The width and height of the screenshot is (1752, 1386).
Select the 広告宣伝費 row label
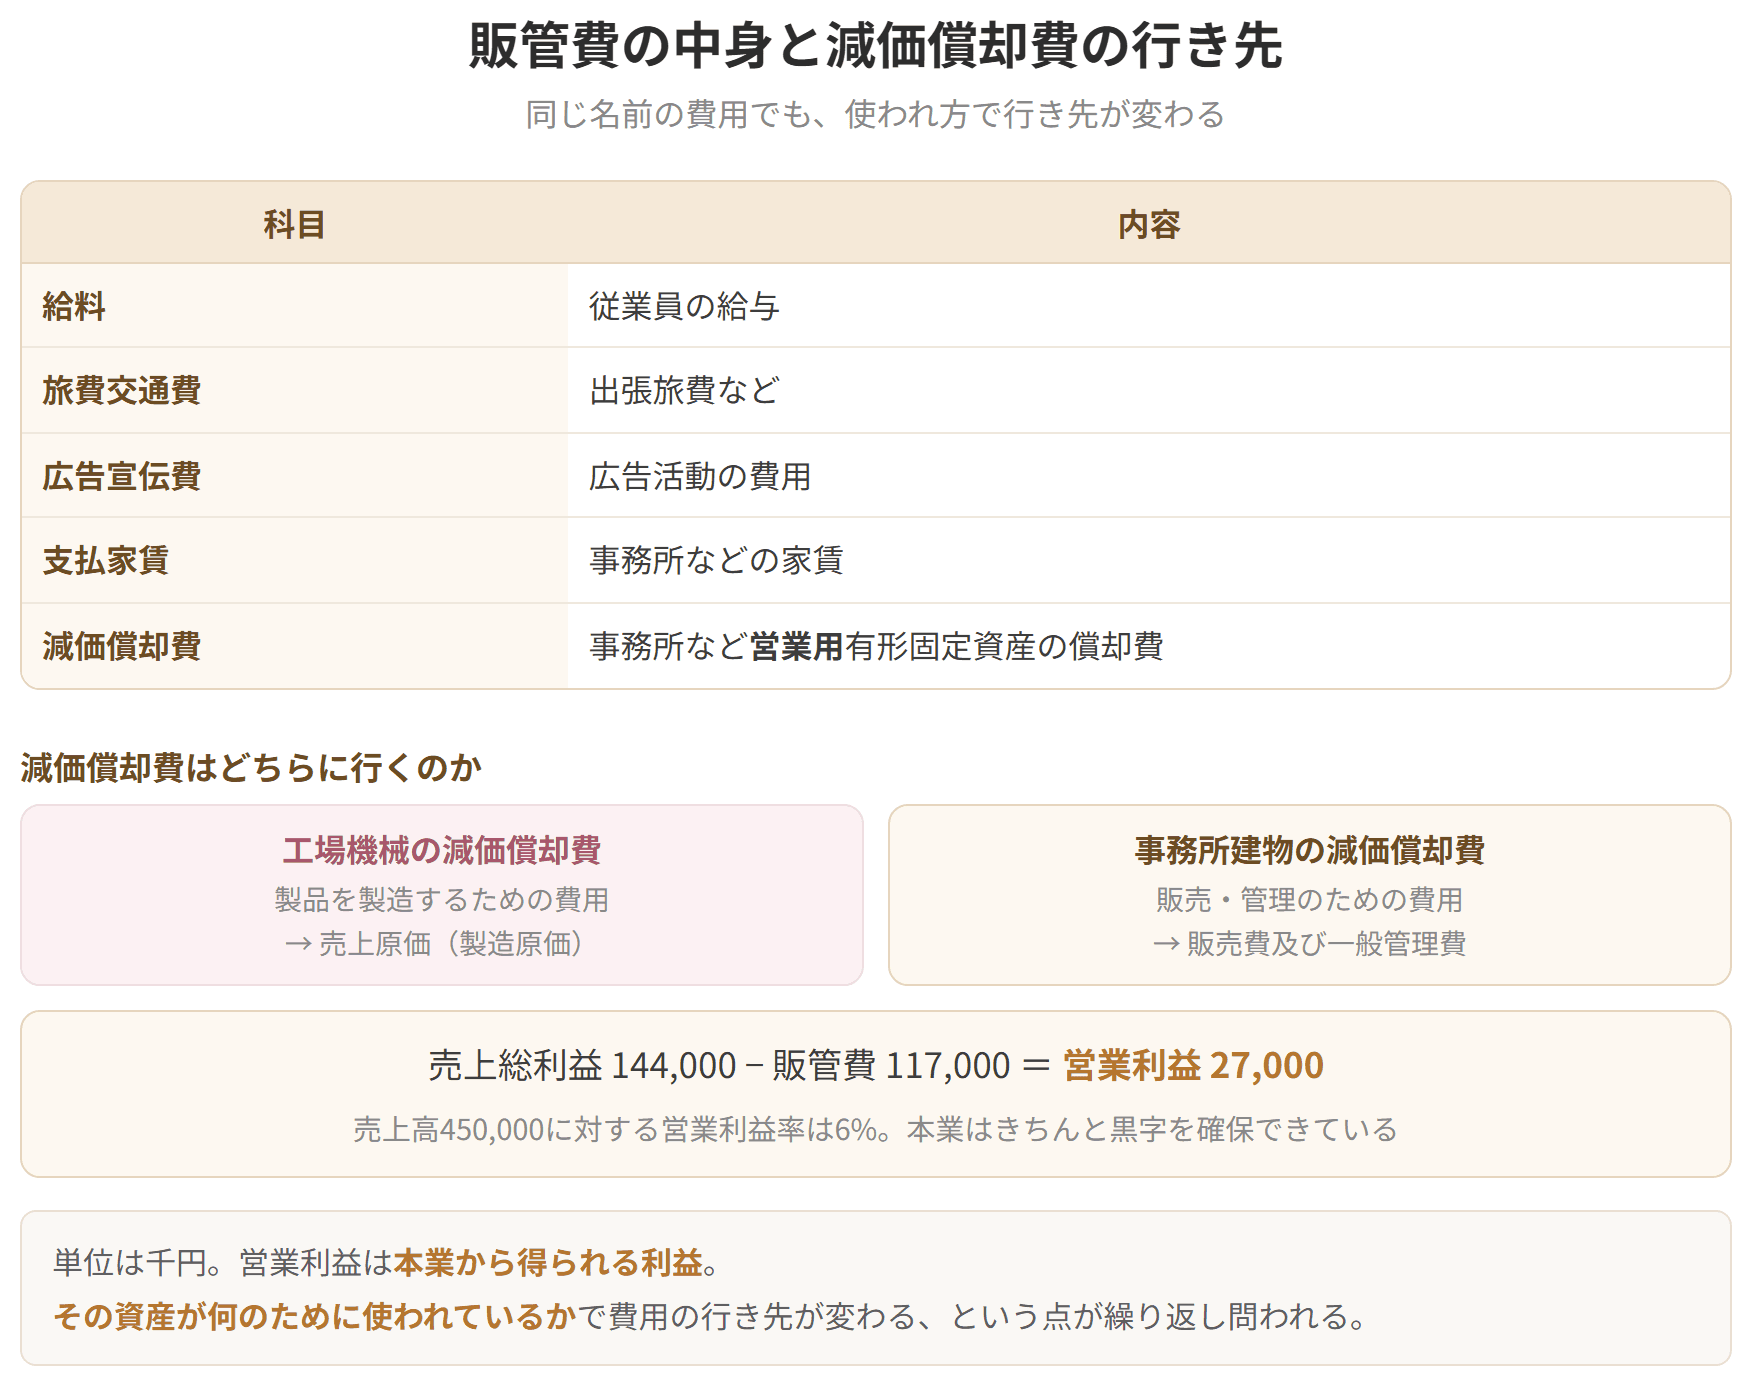(122, 476)
